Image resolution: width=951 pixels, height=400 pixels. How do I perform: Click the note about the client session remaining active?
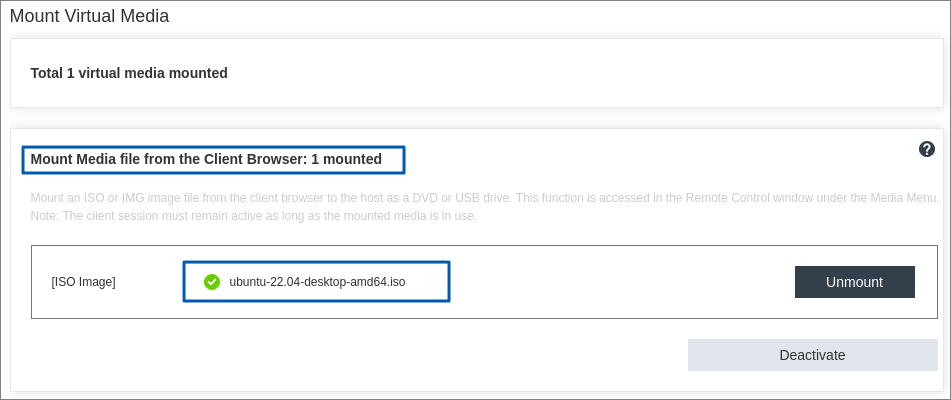[254, 216]
